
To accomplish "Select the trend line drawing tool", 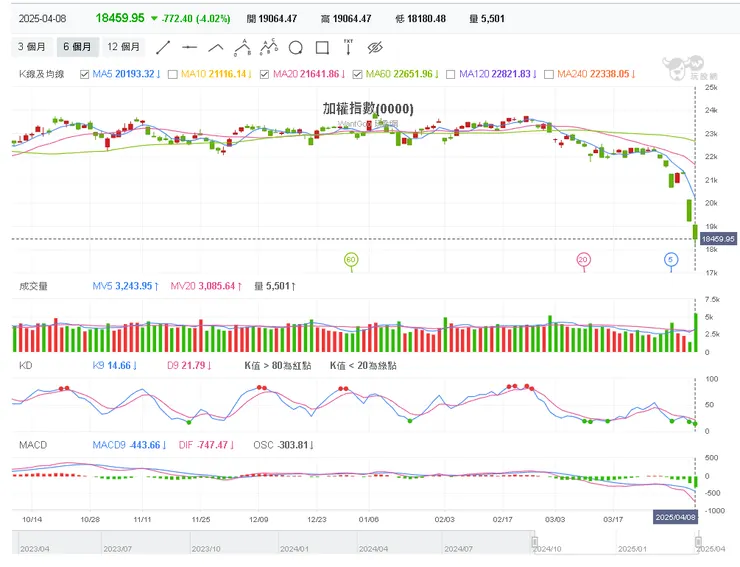I will click(163, 47).
